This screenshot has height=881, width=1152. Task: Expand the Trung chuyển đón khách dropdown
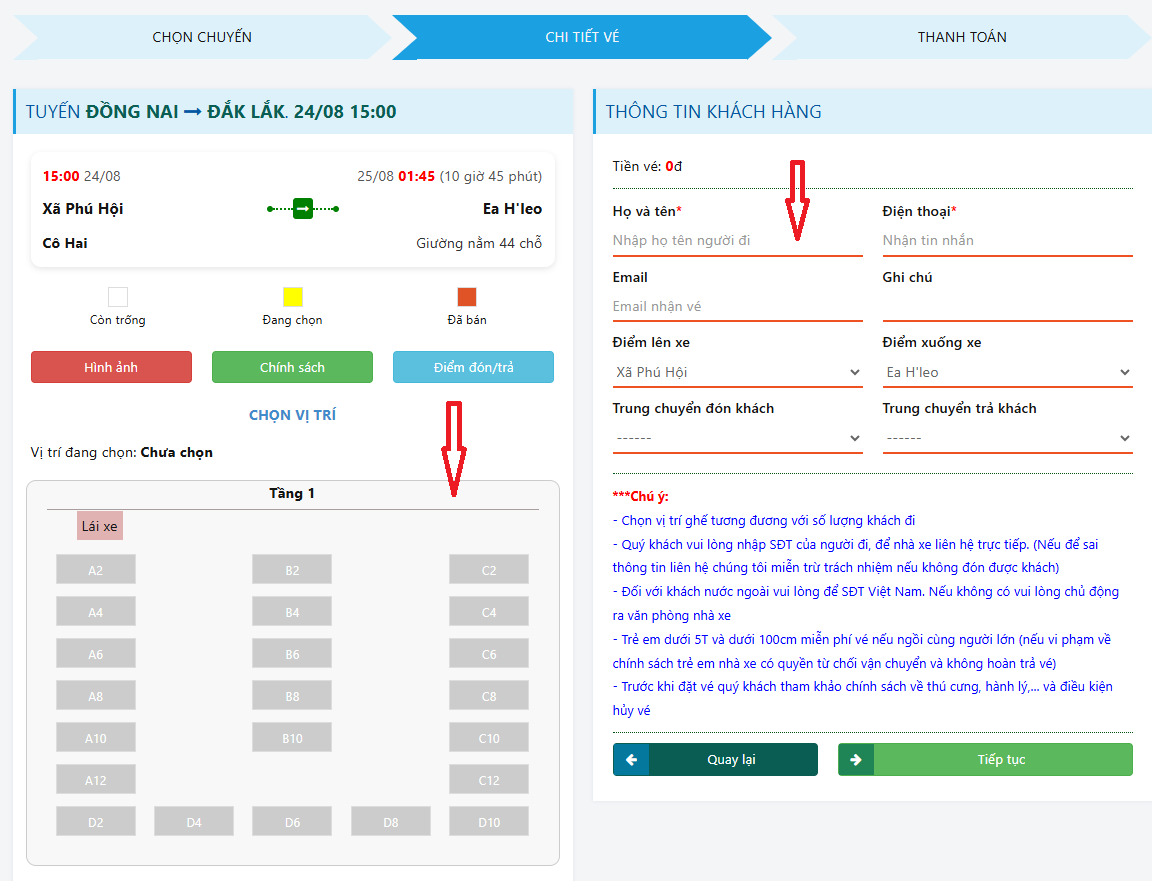(737, 438)
